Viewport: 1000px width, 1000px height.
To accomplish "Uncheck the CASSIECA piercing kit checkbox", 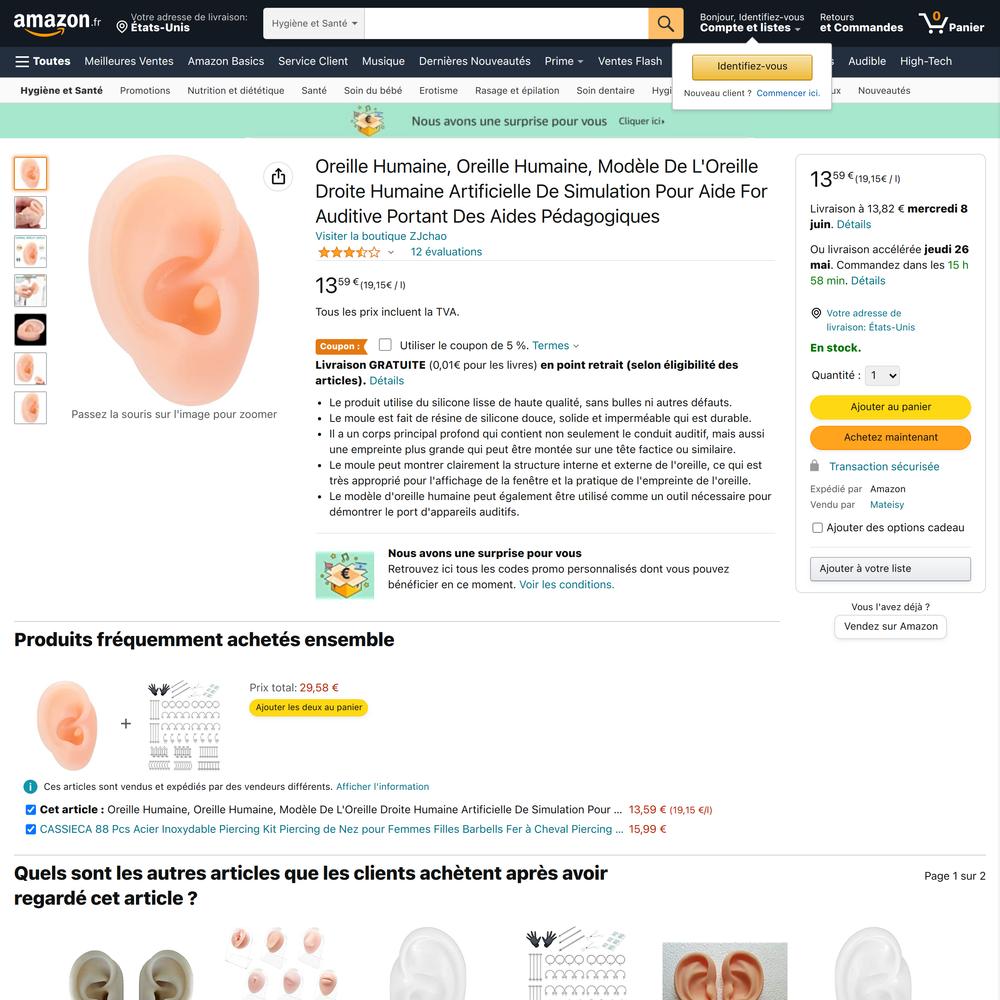I will [x=31, y=829].
